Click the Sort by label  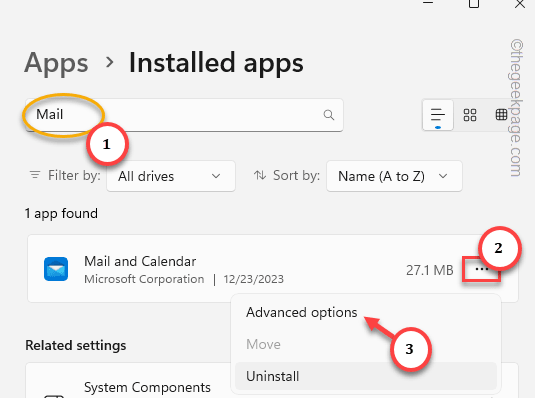pos(296,175)
